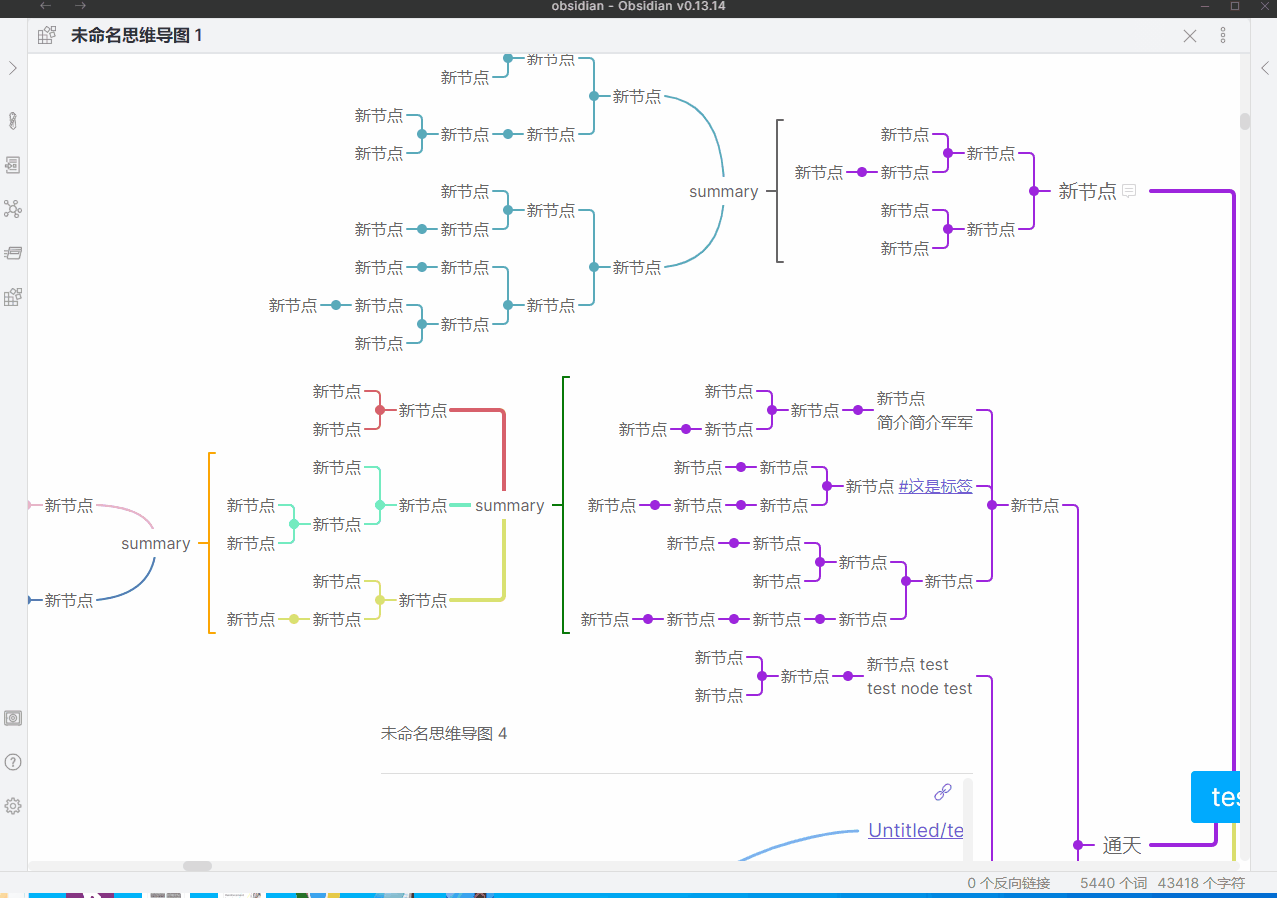Click the grid blocks ribbon icon
Viewport: 1277px width, 898px height.
[x=13, y=297]
